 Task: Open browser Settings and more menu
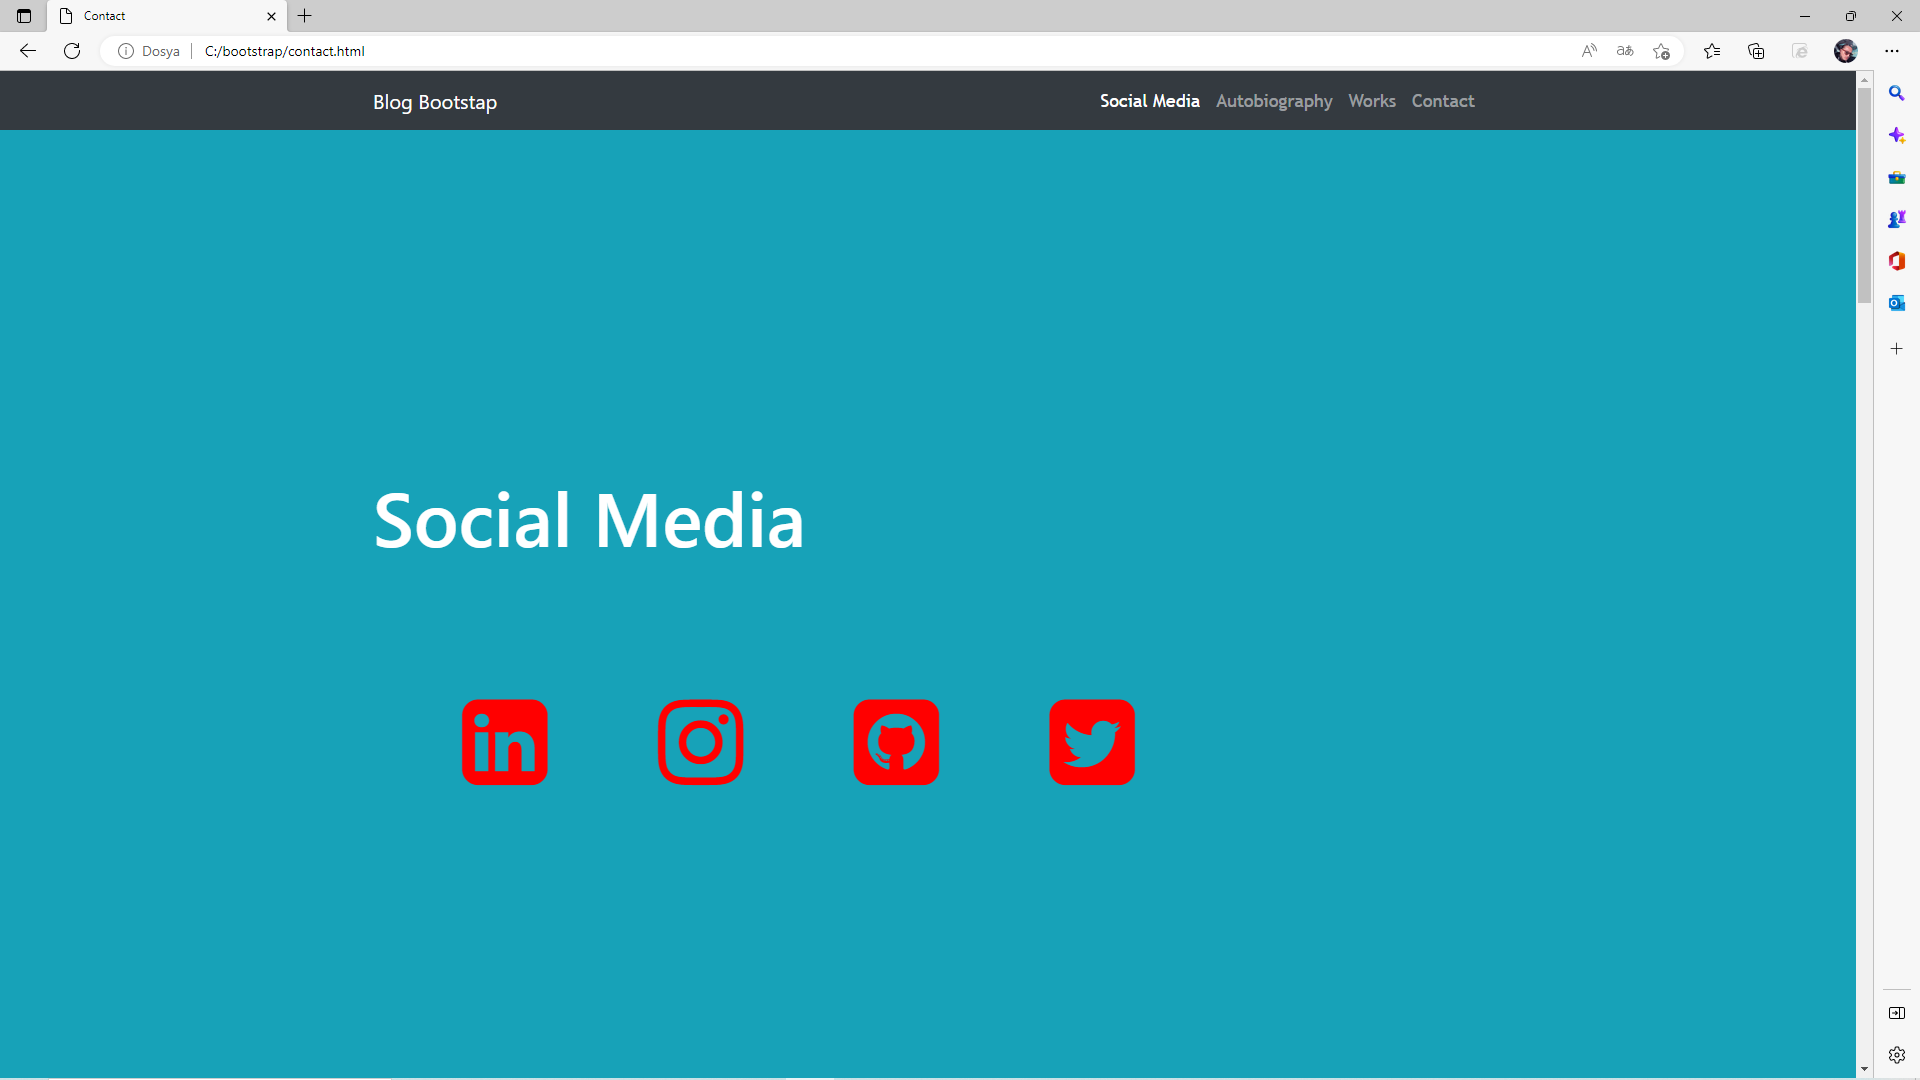coord(1891,51)
